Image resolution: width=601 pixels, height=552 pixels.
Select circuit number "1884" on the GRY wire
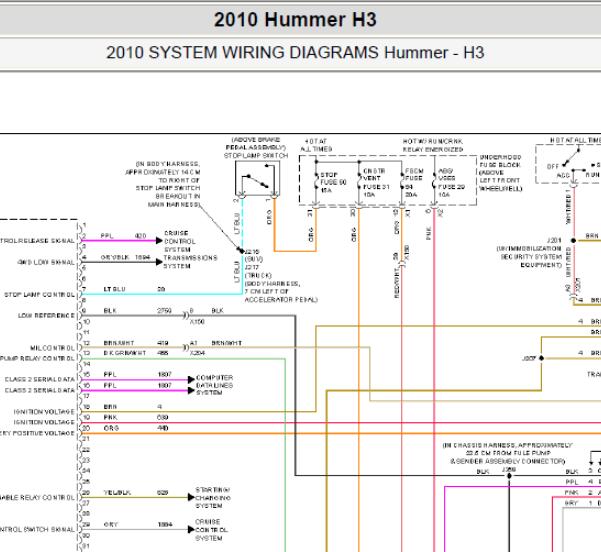tap(165, 524)
